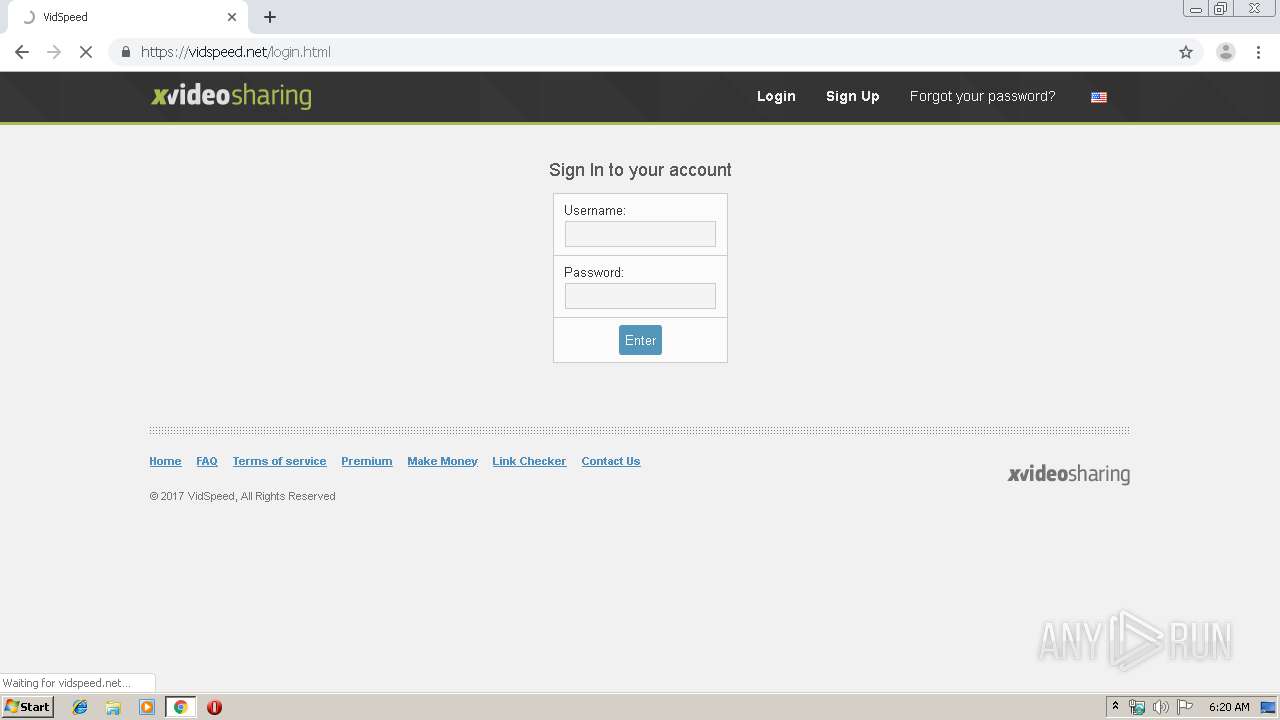Click the xvideosharing footer logo
Viewport: 1280px width, 720px height.
pyautogui.click(x=1068, y=474)
